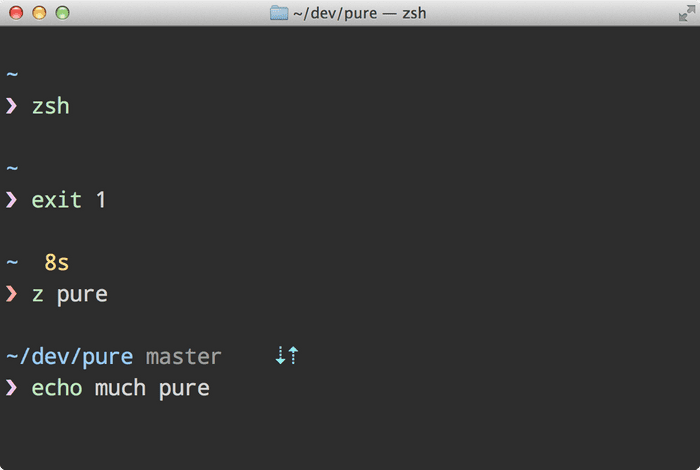Click the ~/dev/pure path text
Screen dimensions: 700x470
click(x=70, y=357)
